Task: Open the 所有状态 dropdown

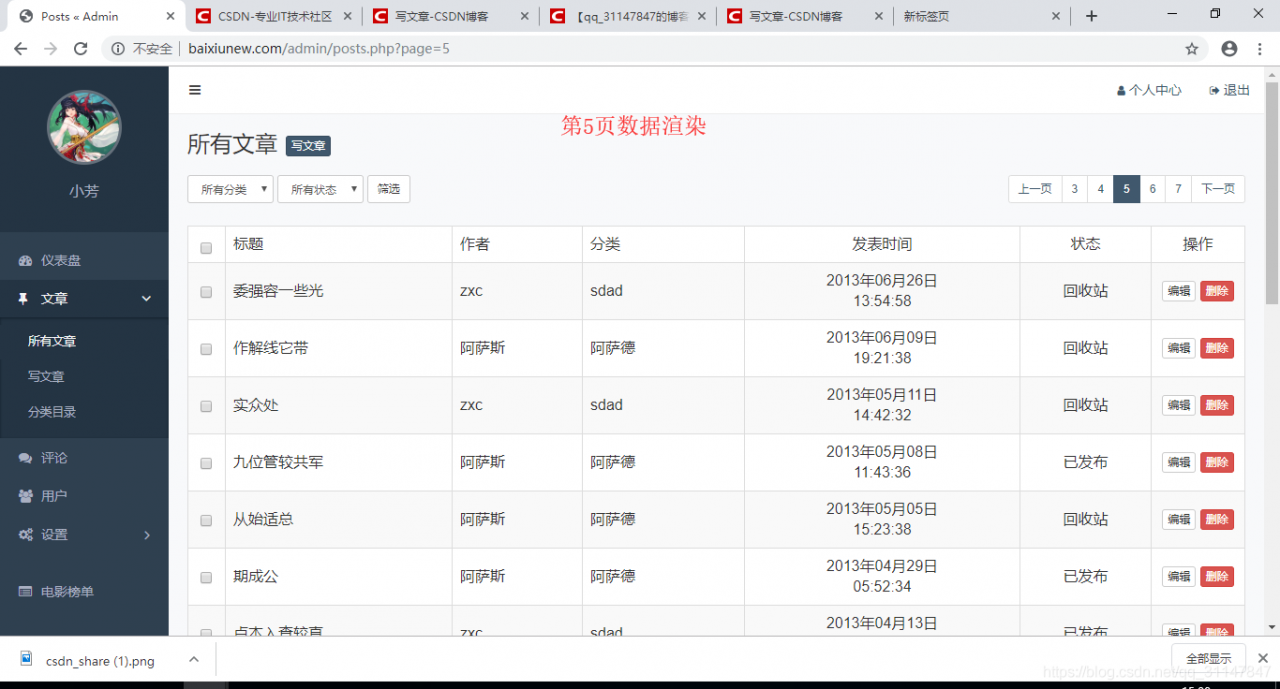Action: [x=320, y=188]
